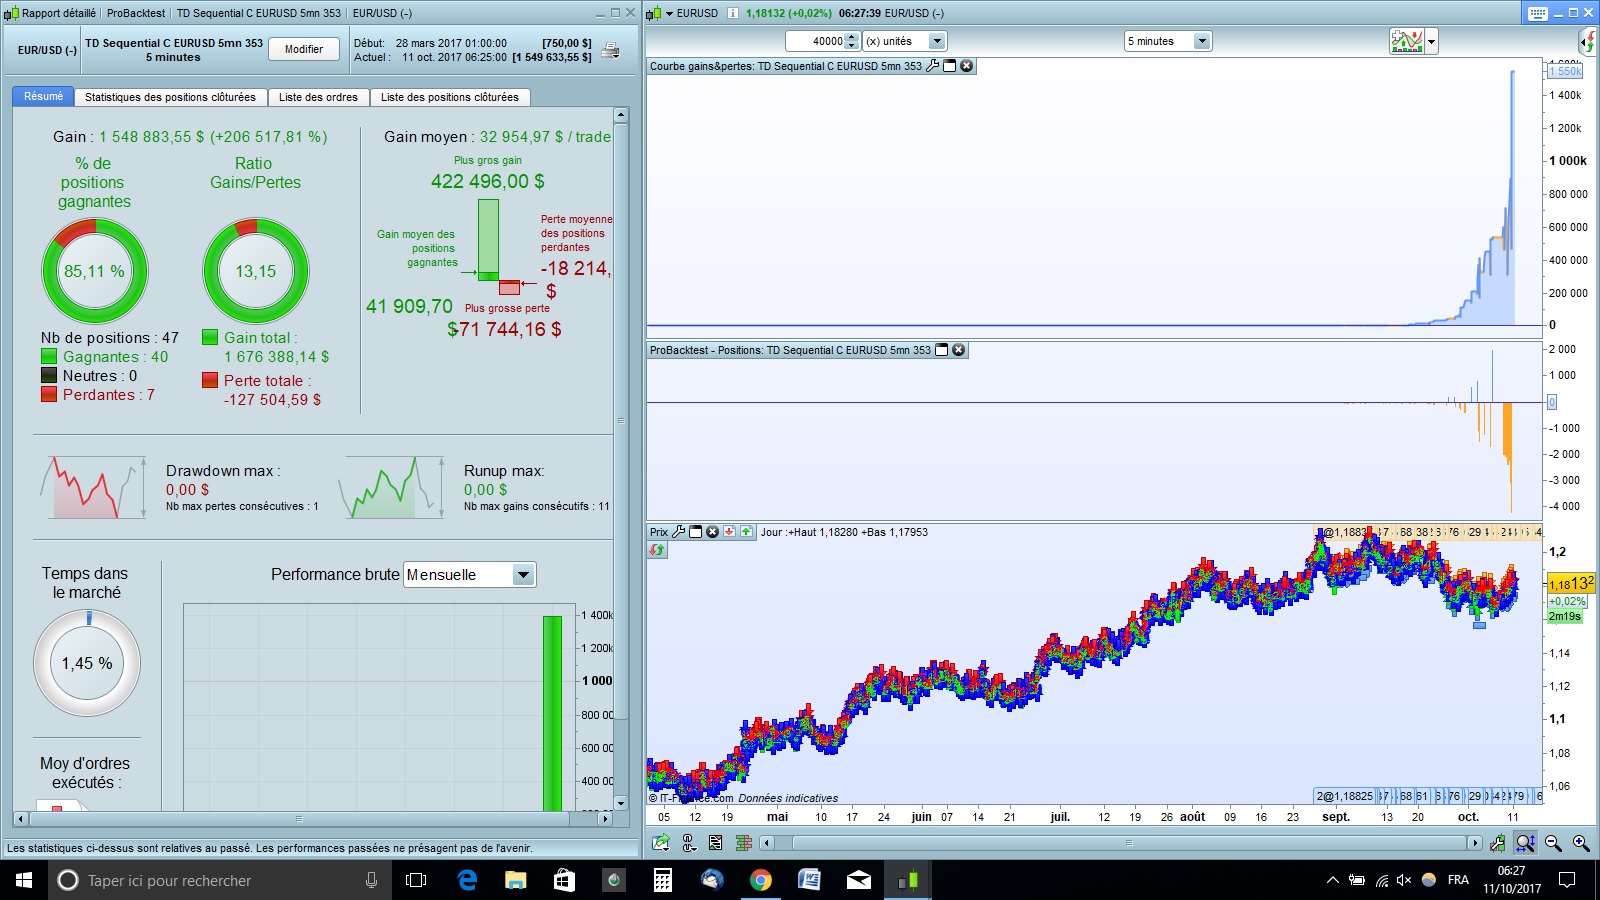Toggle the zoom-fit magnifier tool

pyautogui.click(x=1525, y=843)
